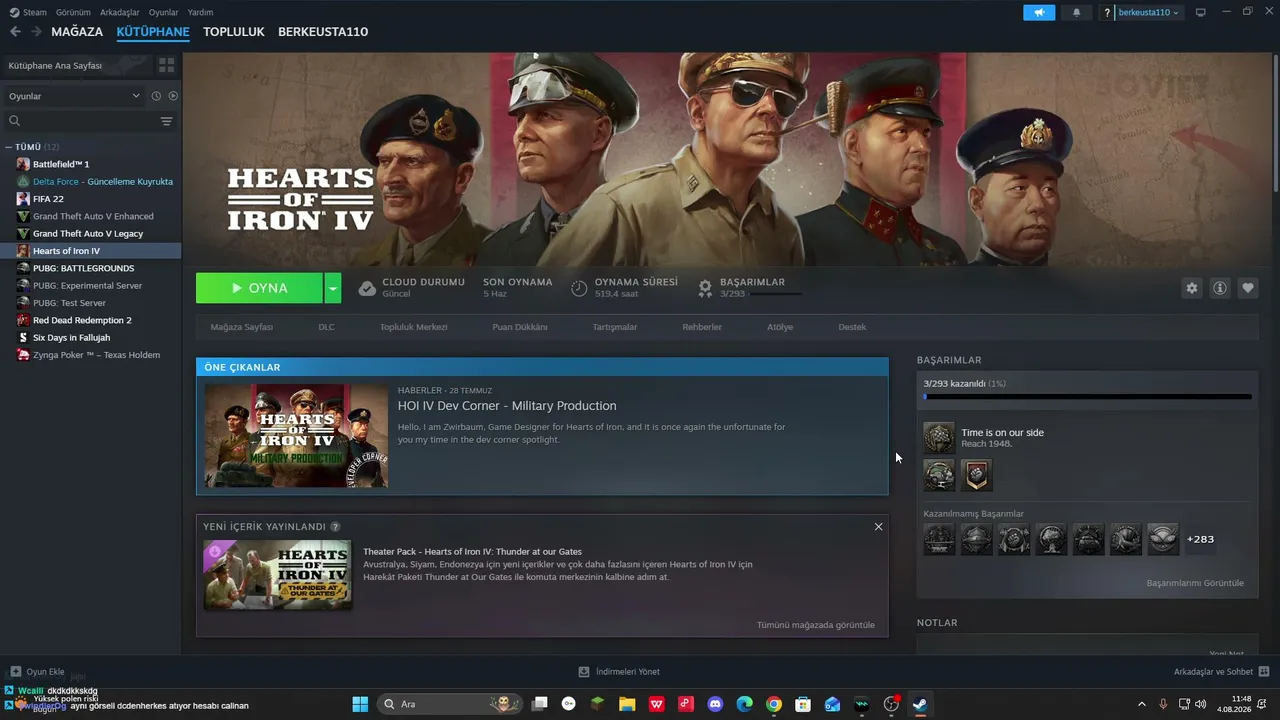Open the Oyunlar menu in the menu bar
The height and width of the screenshot is (720, 1280).
164,12
